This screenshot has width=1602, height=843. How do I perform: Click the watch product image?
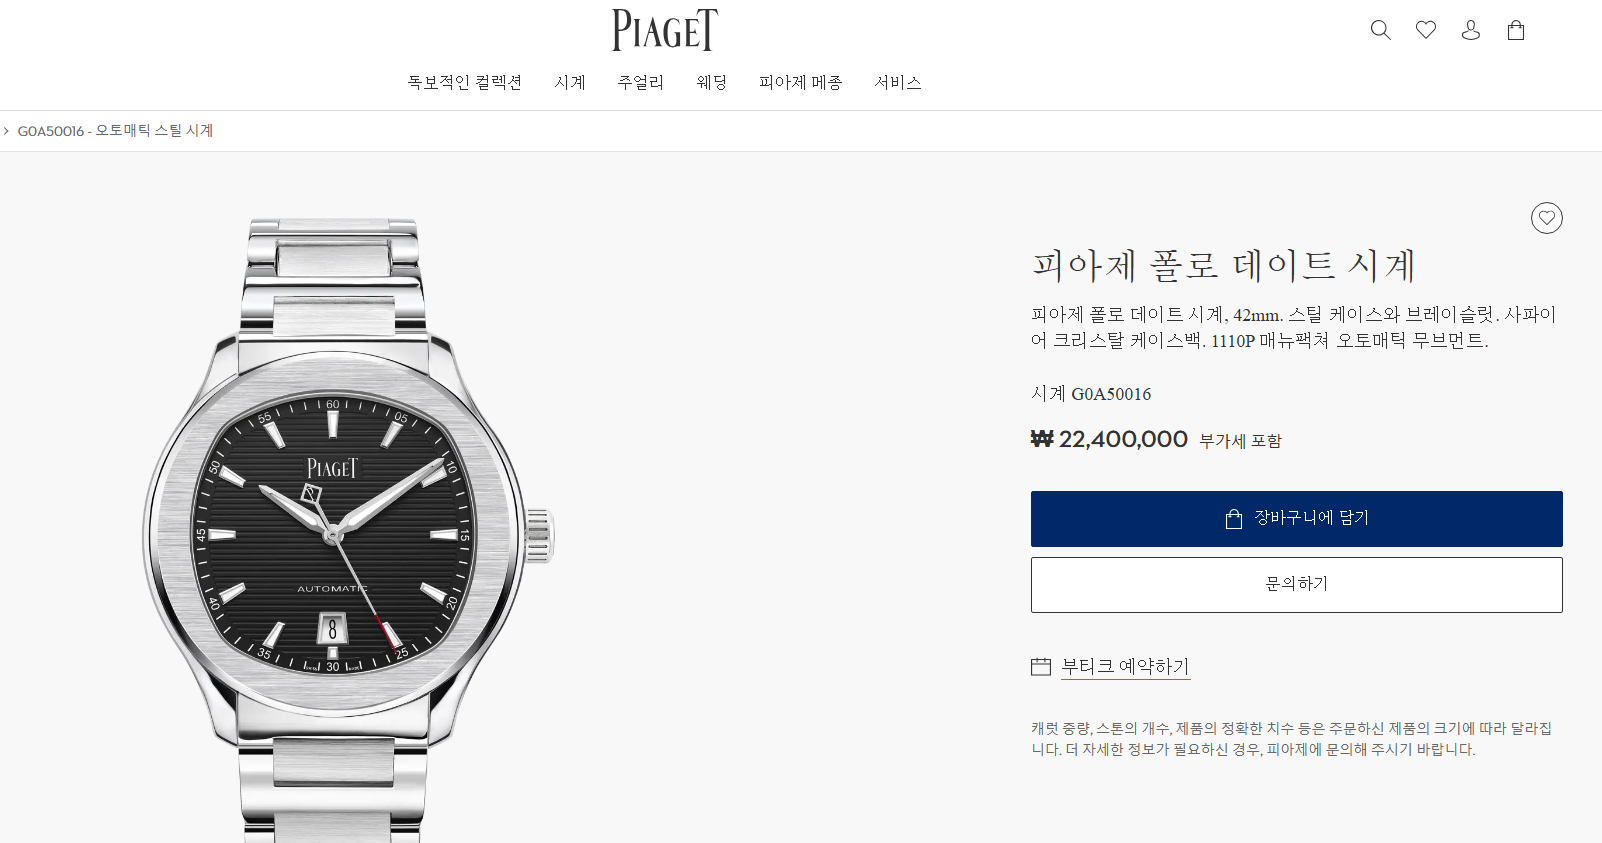(348, 530)
